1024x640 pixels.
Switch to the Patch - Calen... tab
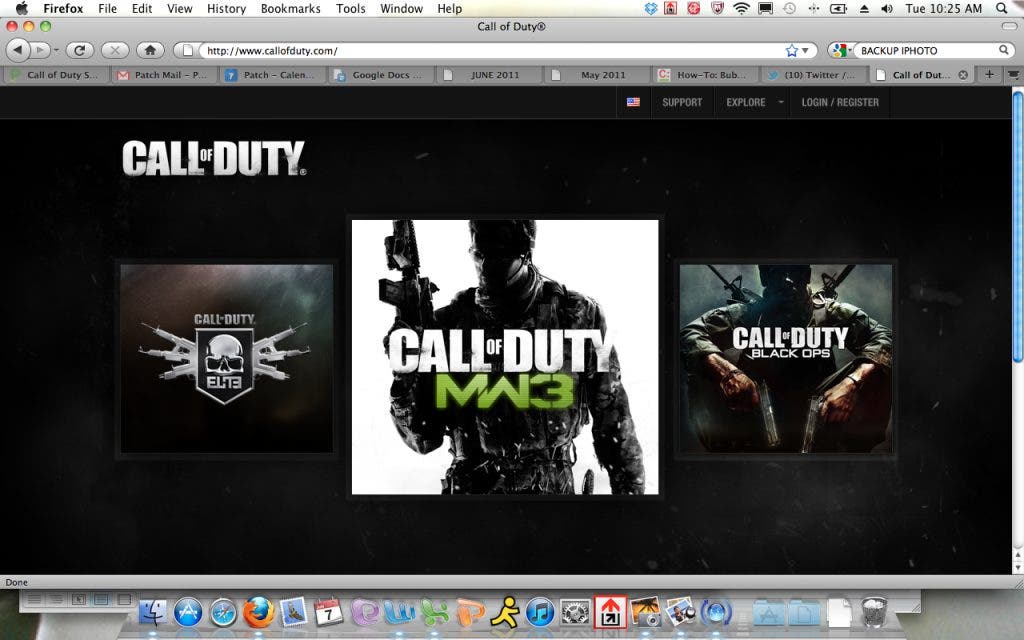coord(273,75)
